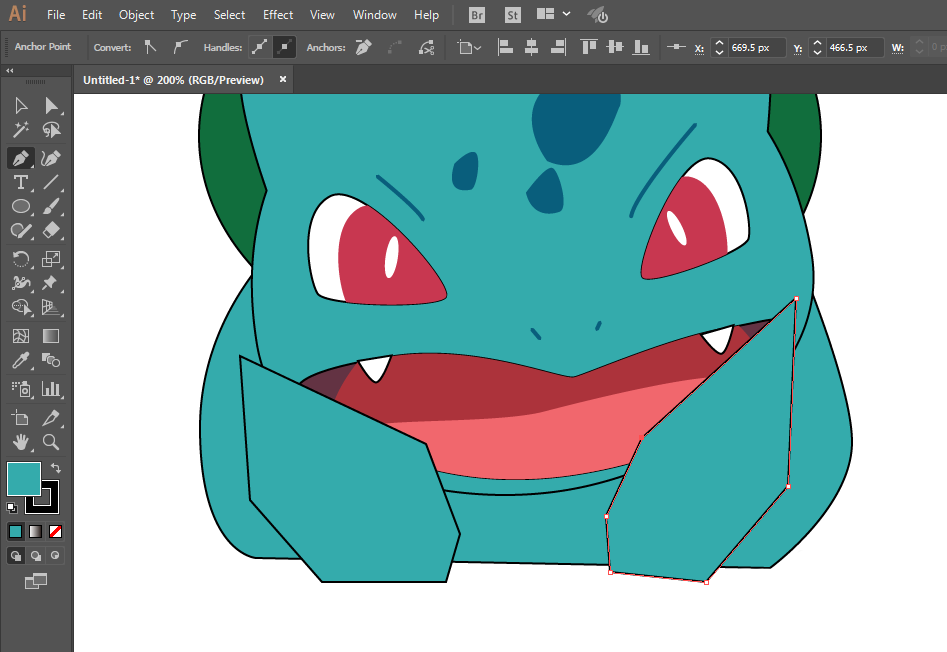This screenshot has width=947, height=652.
Task: Select the Type tool
Action: 20,182
